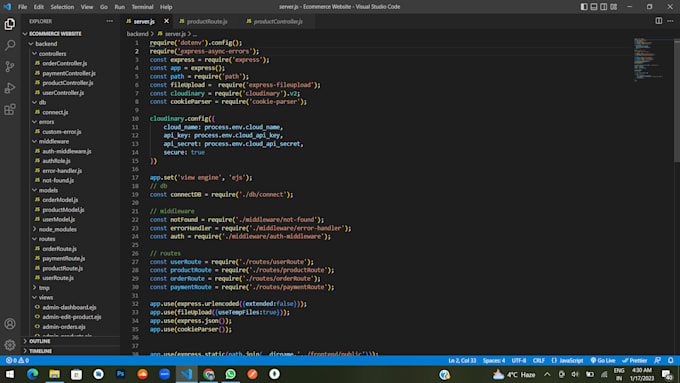The height and width of the screenshot is (383, 680).
Task: Open Chrome from taskbar
Action: [209, 374]
